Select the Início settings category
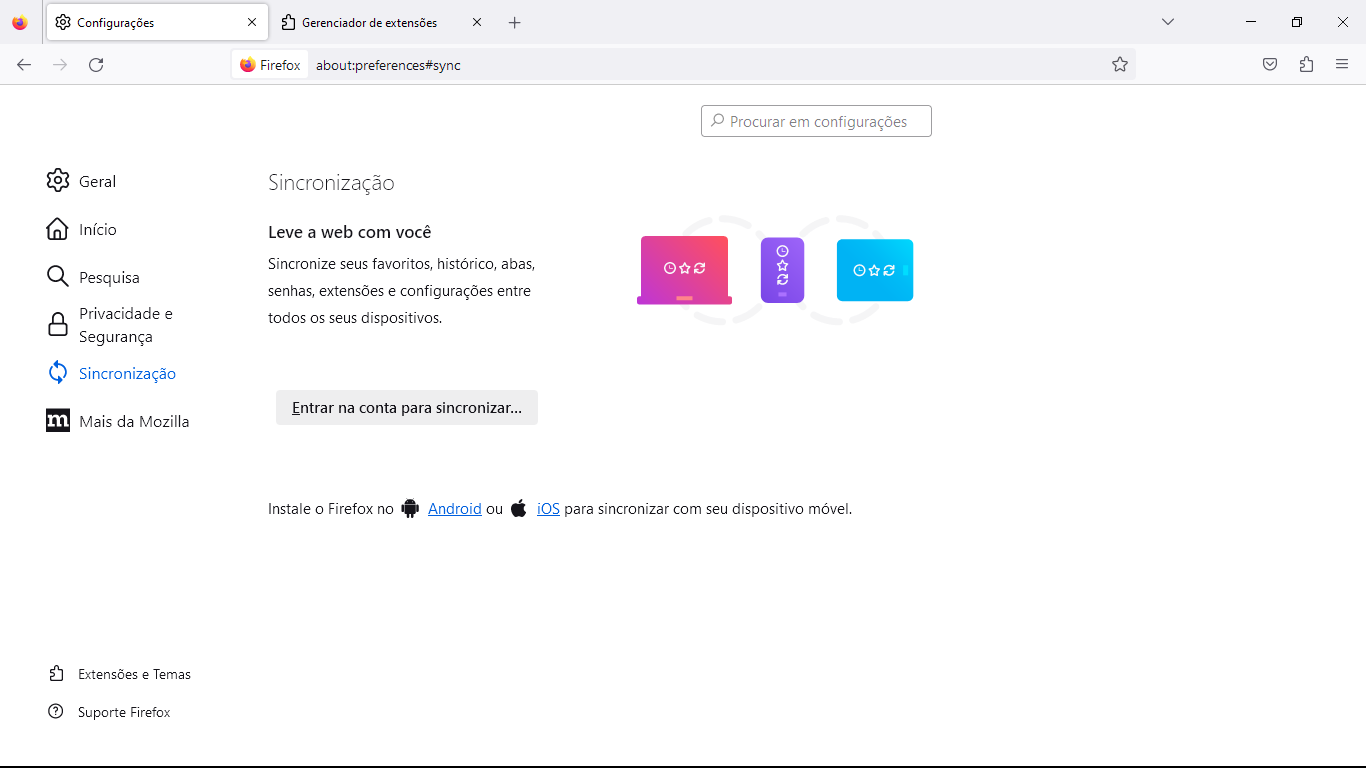The height and width of the screenshot is (768, 1366). tap(97, 229)
